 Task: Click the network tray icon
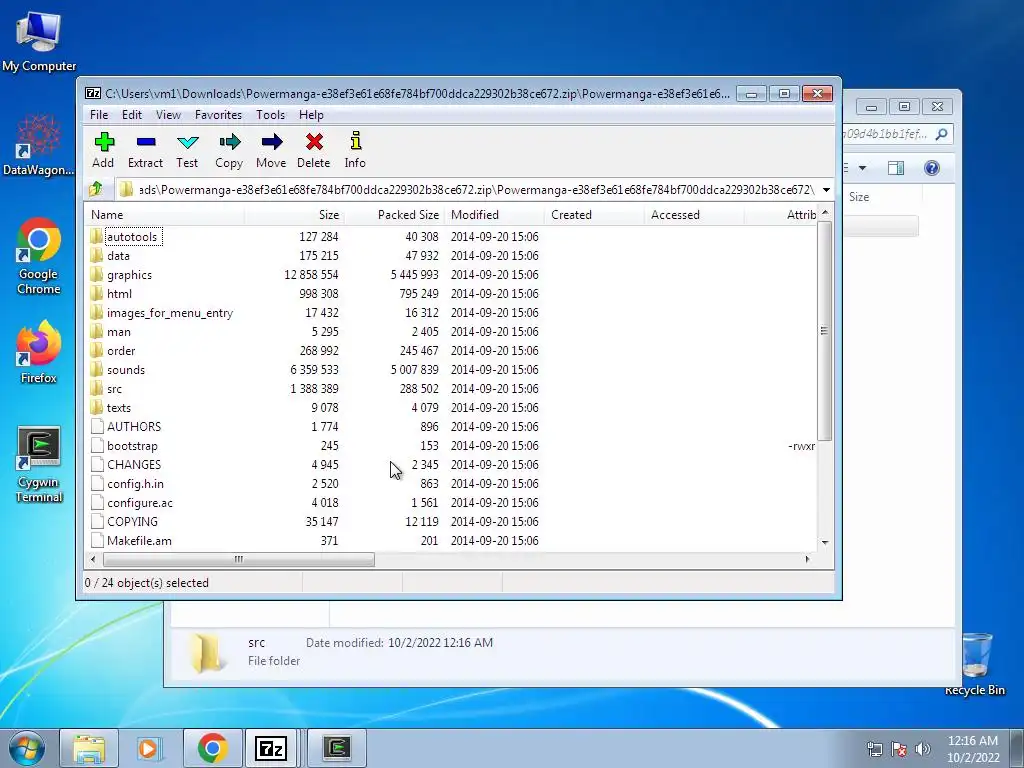pos(874,749)
